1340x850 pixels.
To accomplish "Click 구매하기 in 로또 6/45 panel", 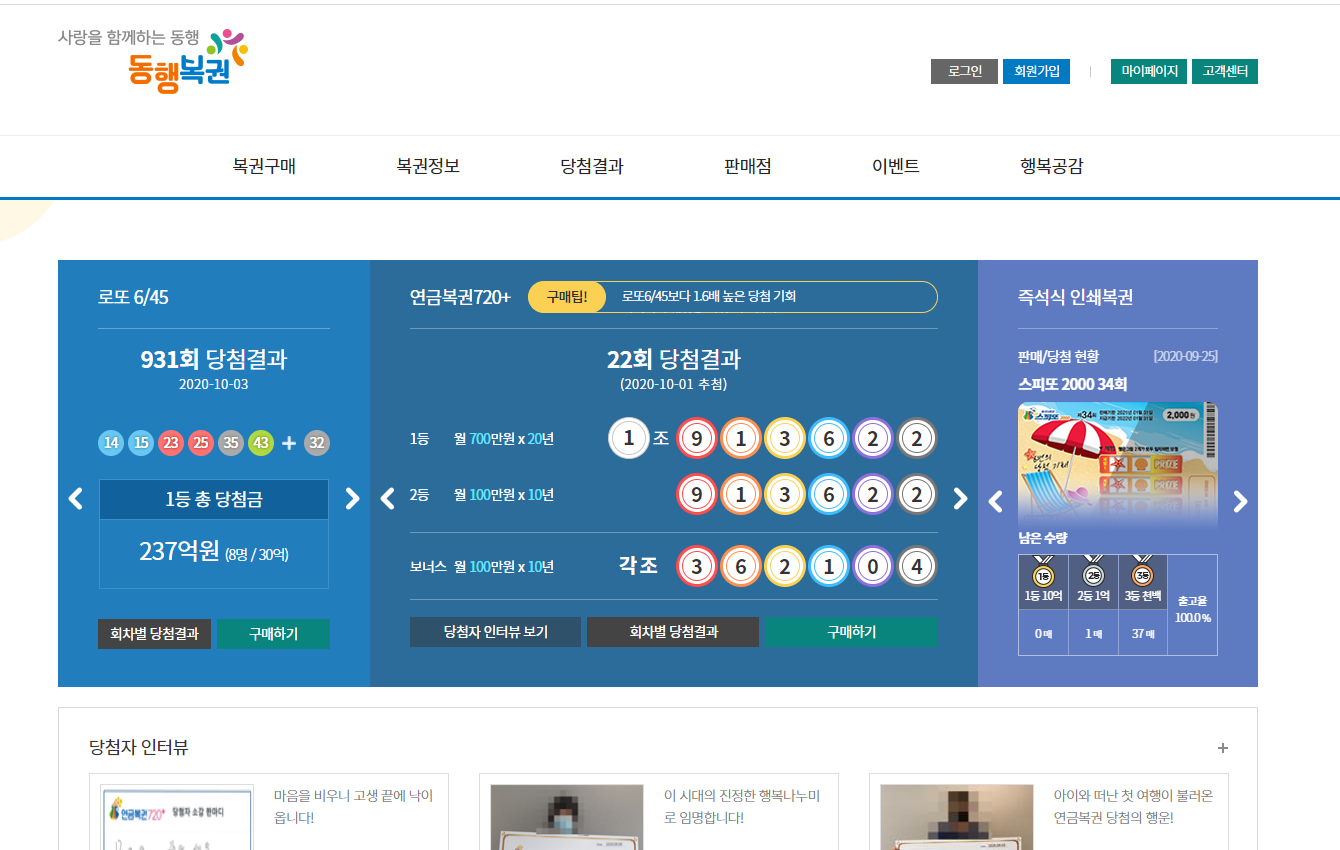I will pyautogui.click(x=273, y=634).
